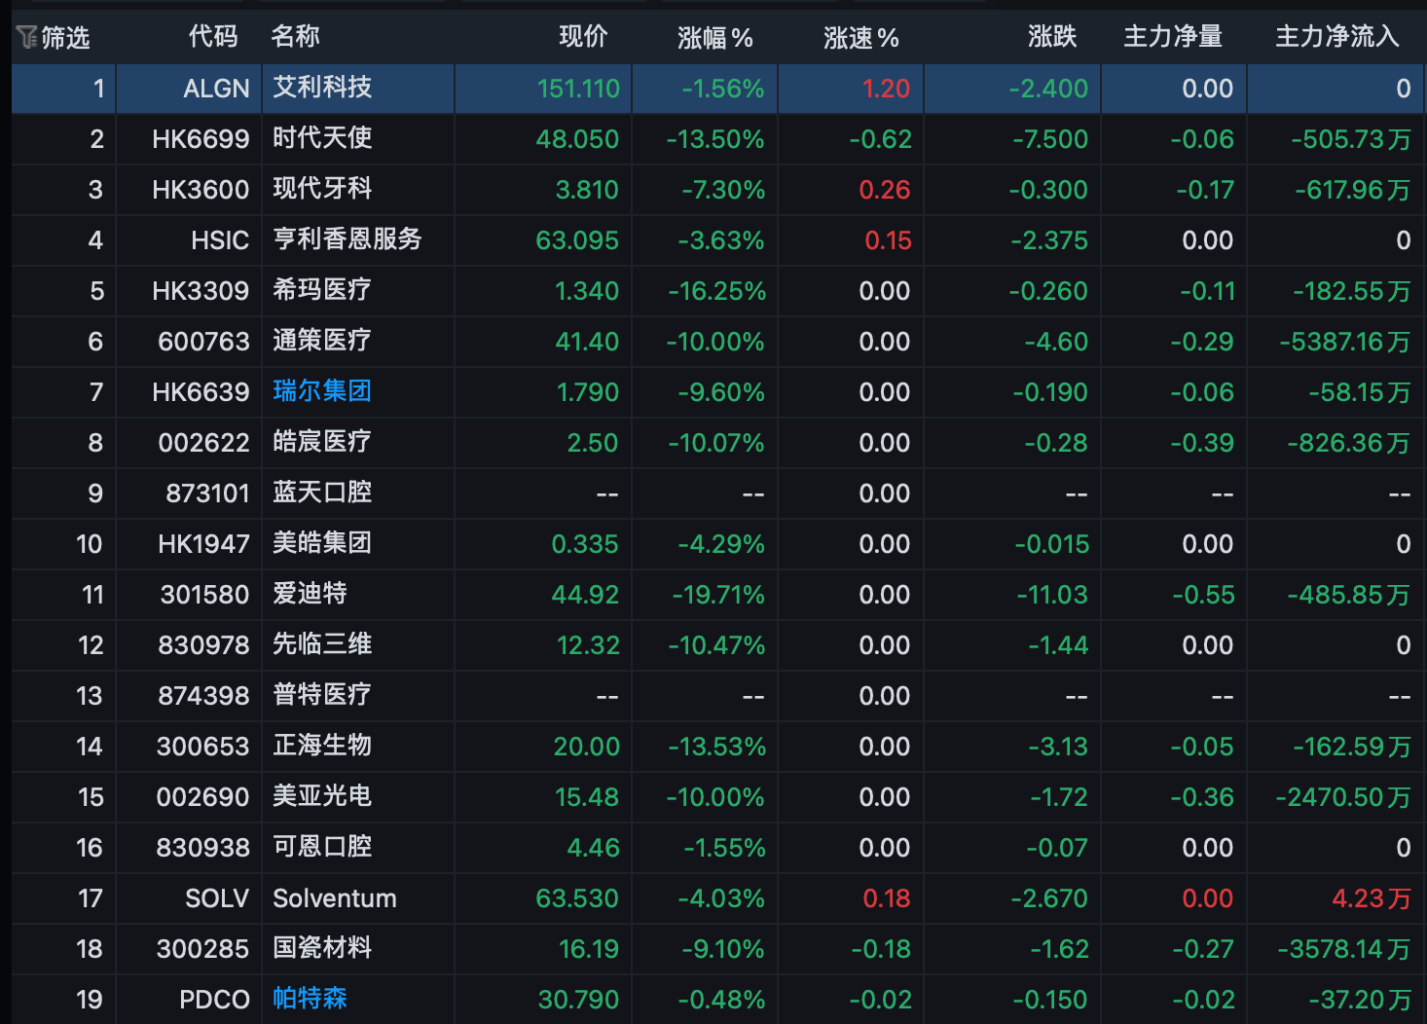Viewport: 1427px width, 1024px height.
Task: Sort by 涨速% column header
Action: (861, 38)
